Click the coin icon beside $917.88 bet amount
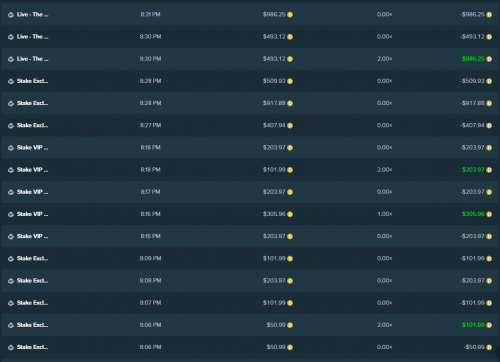 click(x=290, y=103)
